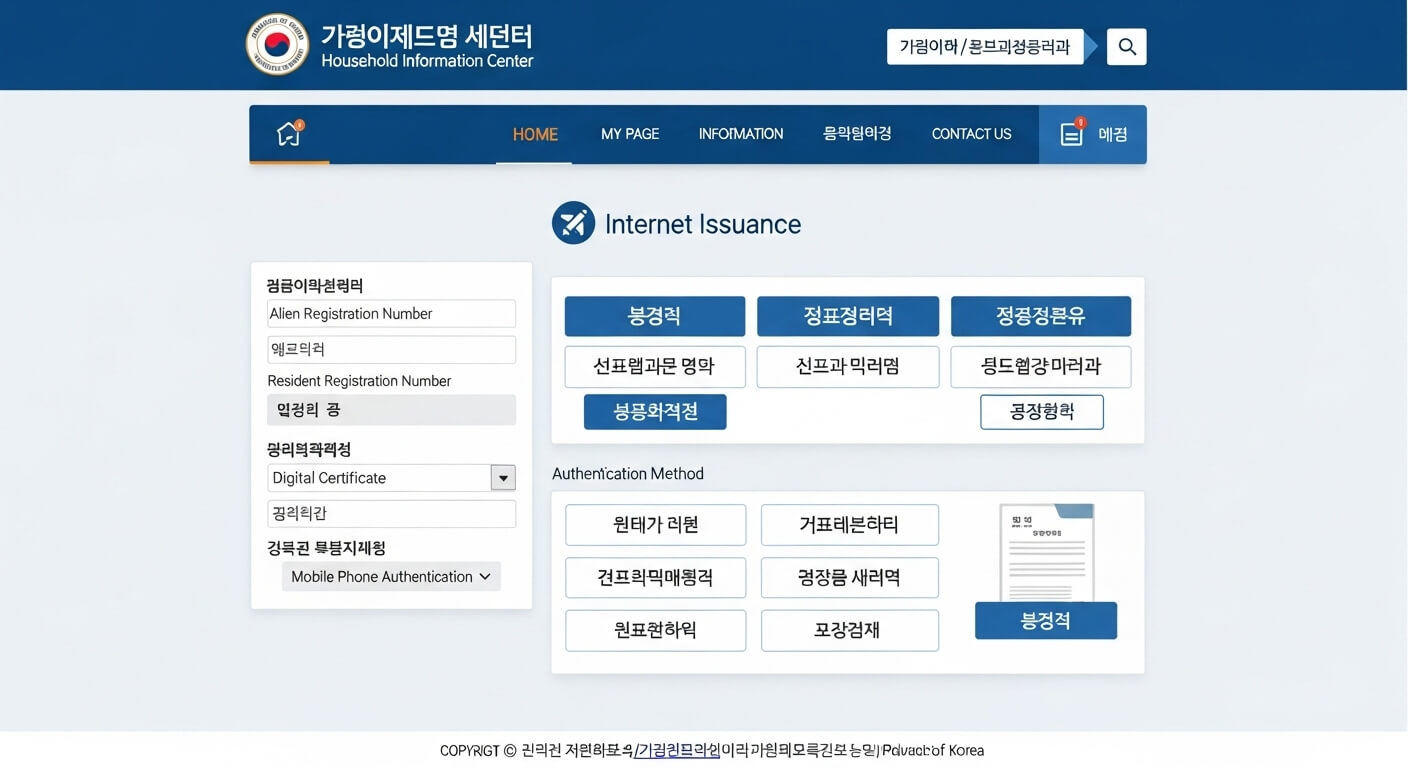The width and height of the screenshot is (1408, 768).
Task: Open the Mobile Phone Authentication dropdown
Action: [x=391, y=576]
